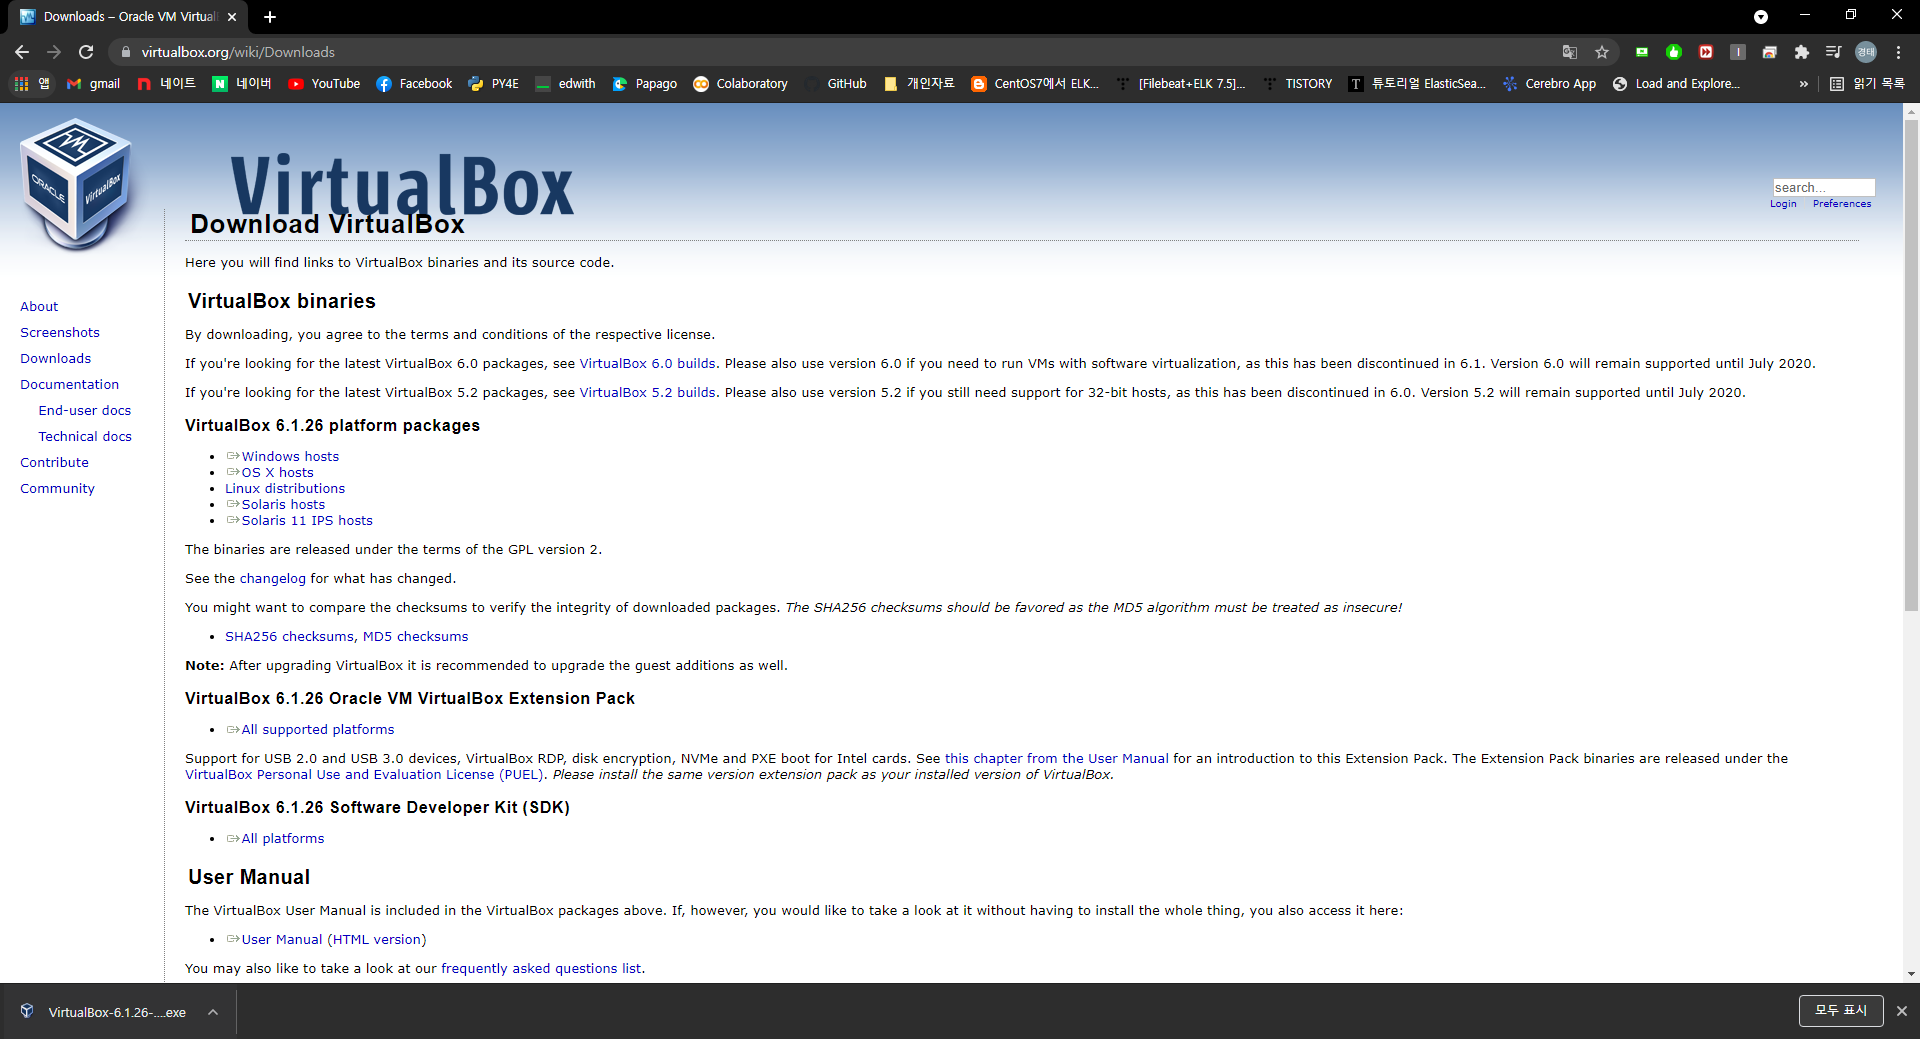
Task: Open the Colaboratory bookmark
Action: 741,84
